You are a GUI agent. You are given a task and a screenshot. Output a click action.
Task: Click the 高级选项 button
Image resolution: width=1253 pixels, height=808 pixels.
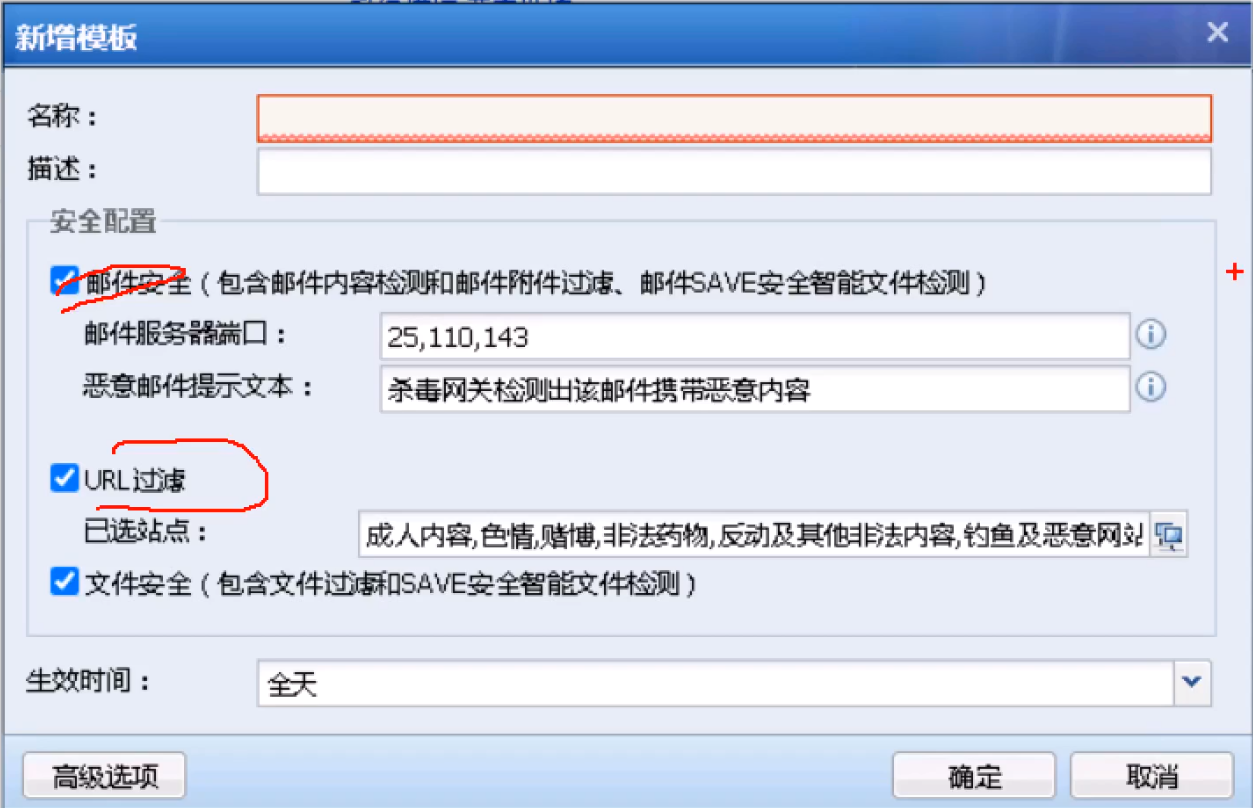pos(104,776)
